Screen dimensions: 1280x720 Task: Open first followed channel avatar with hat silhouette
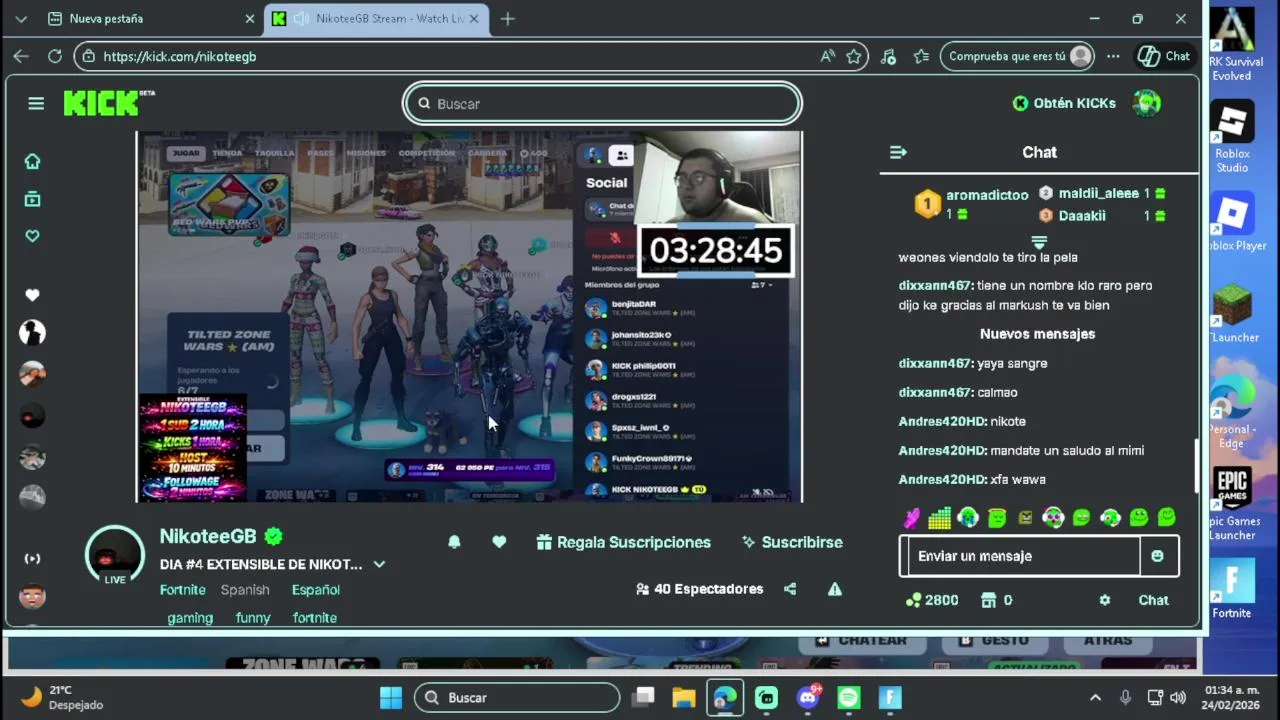pyautogui.click(x=32, y=333)
